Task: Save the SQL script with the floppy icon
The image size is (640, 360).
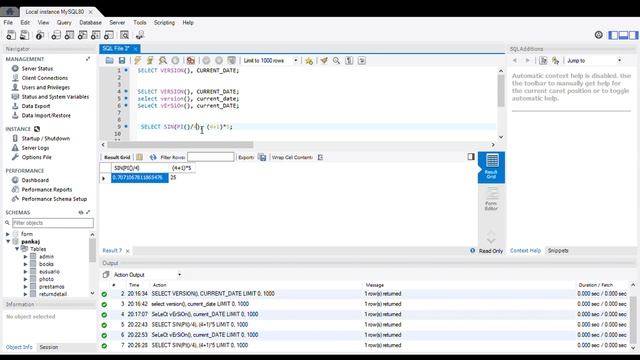Action: point(122,60)
